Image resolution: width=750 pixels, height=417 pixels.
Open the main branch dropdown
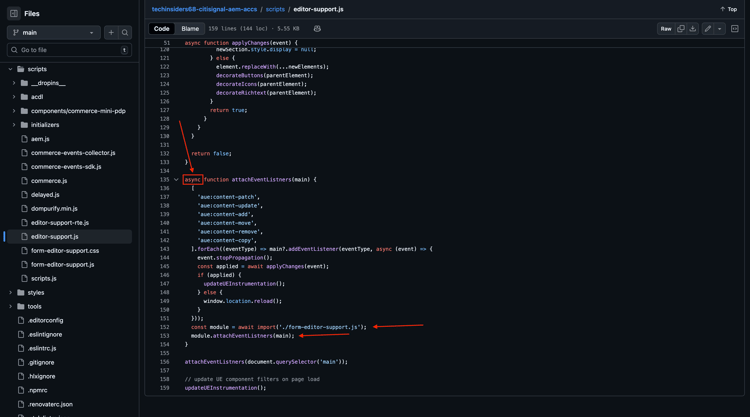coord(53,33)
